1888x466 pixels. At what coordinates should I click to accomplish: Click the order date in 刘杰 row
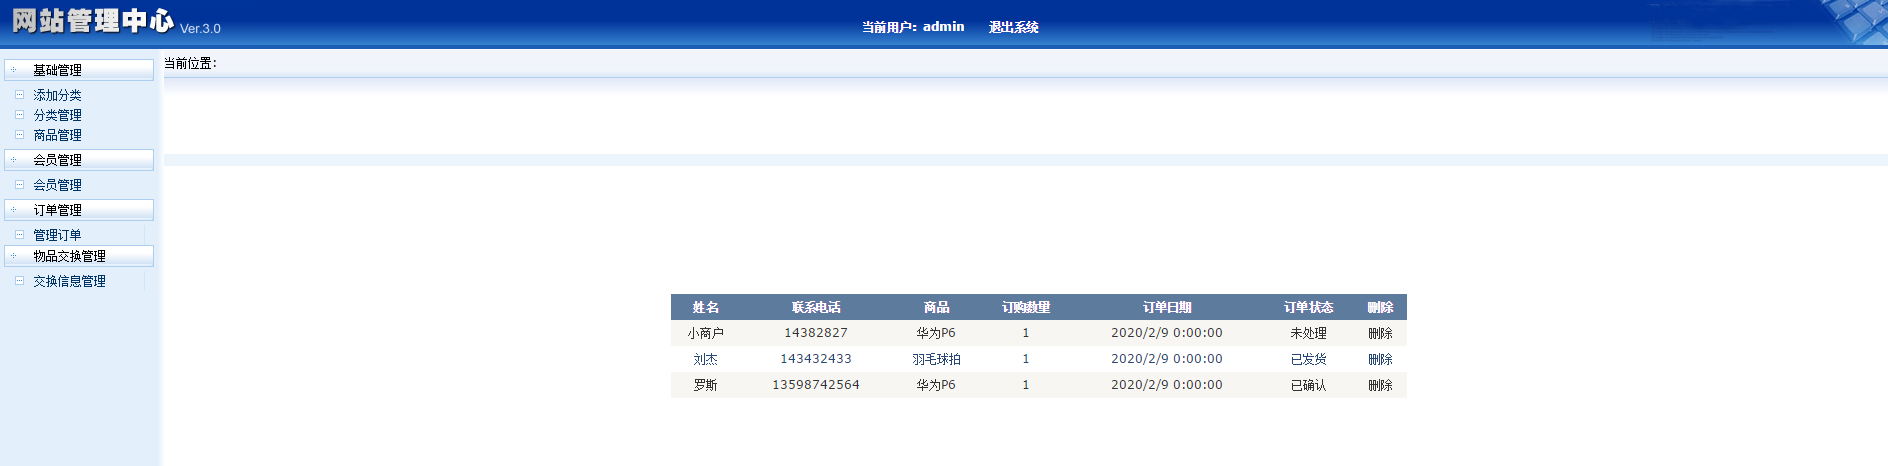[x=1167, y=359]
